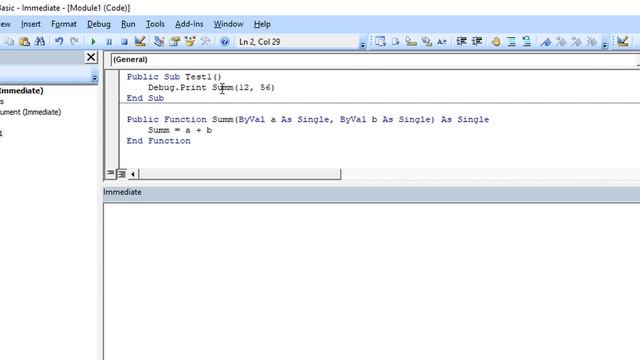Viewport: 640px width, 360px height.
Task: Toggle Breakpoint with the hand icon
Action: coord(496,41)
